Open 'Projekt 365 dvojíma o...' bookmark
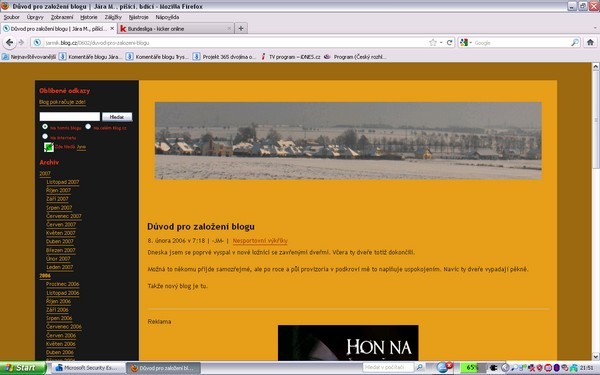 pyautogui.click(x=225, y=57)
